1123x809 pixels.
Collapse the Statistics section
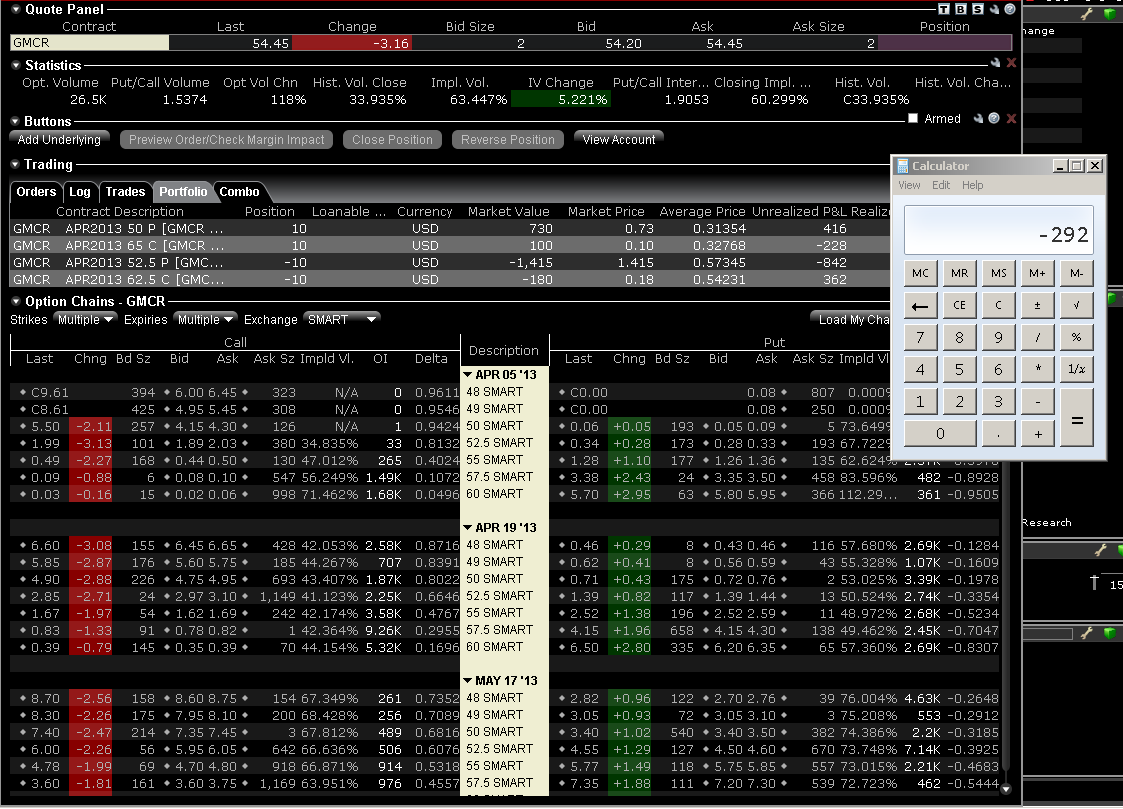coord(16,65)
